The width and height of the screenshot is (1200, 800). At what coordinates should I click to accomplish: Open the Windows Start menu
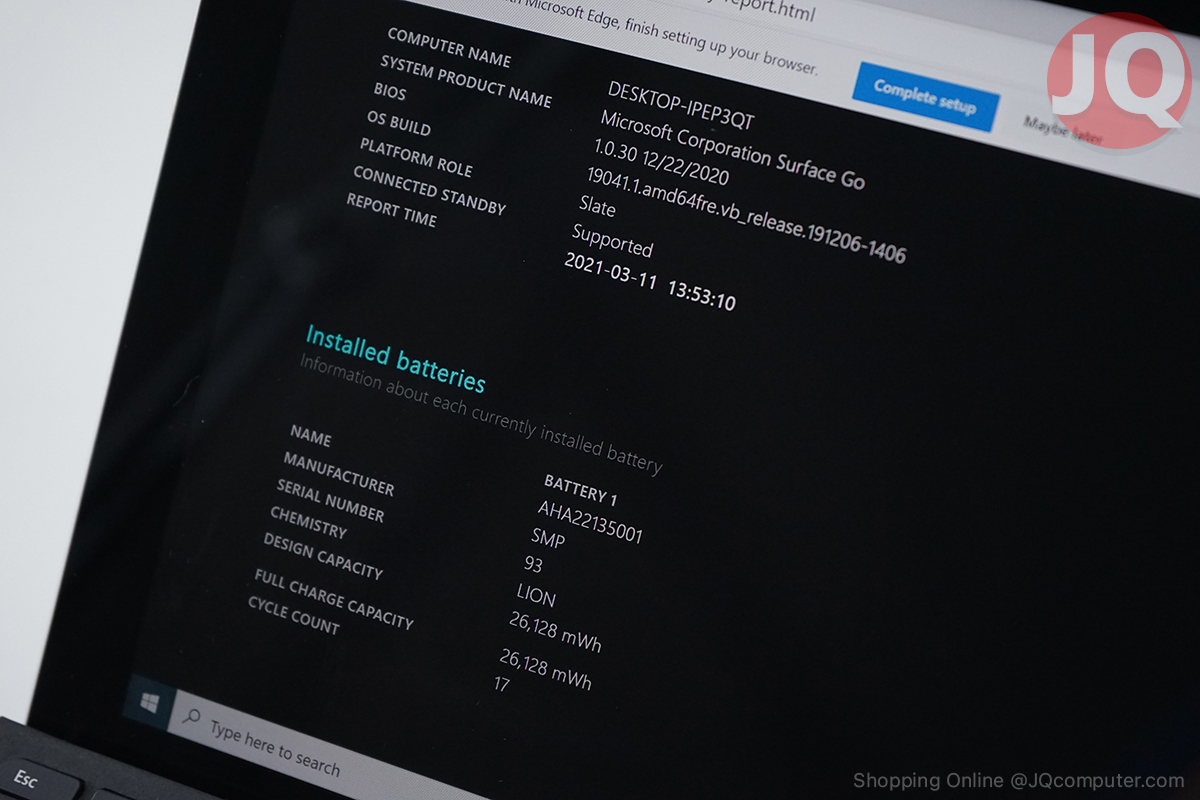[x=149, y=703]
